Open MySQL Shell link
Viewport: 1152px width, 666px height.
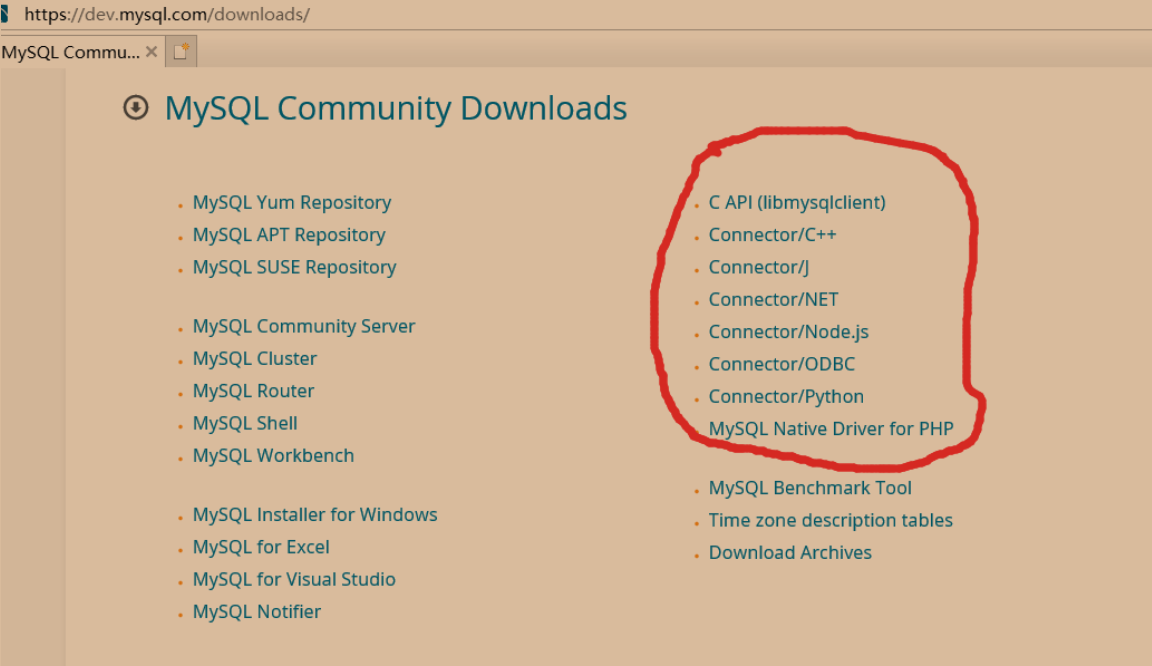pos(245,423)
